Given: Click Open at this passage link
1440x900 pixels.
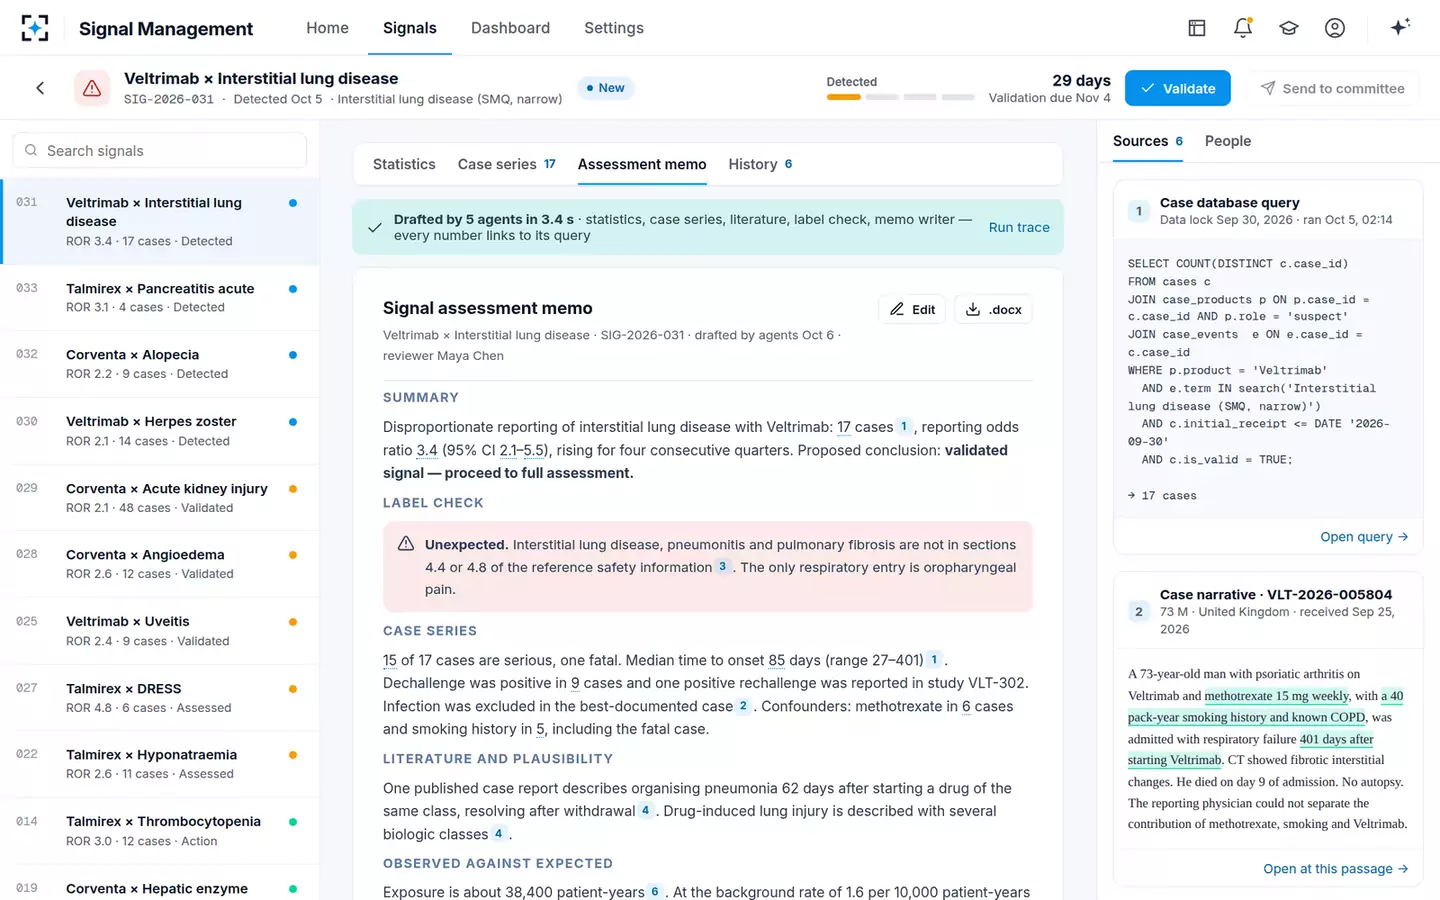Looking at the screenshot, I should [1336, 869].
